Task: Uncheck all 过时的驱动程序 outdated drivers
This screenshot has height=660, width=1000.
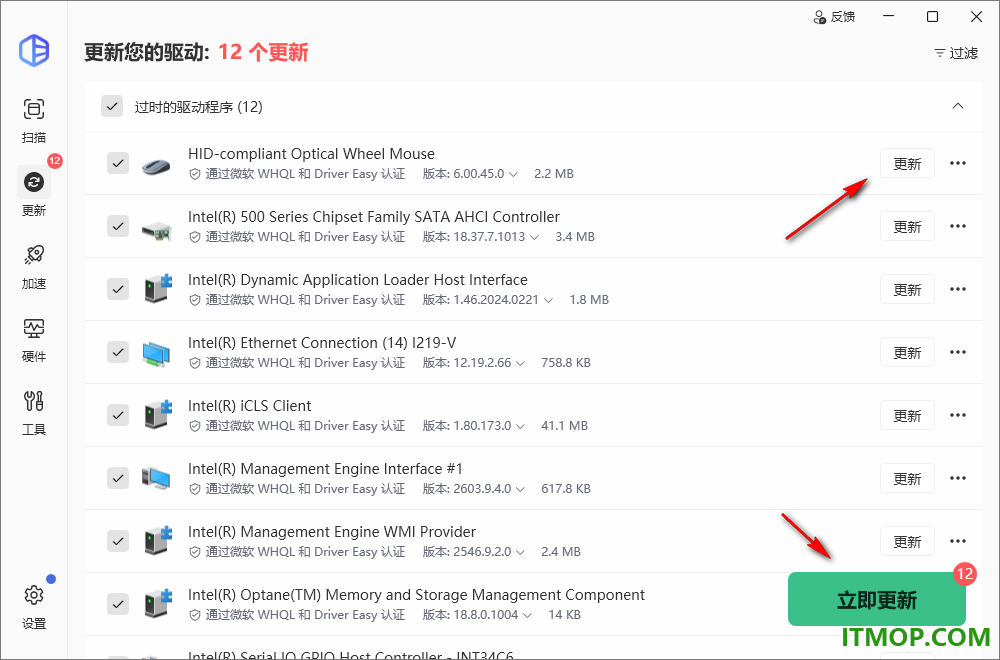Action: click(112, 106)
